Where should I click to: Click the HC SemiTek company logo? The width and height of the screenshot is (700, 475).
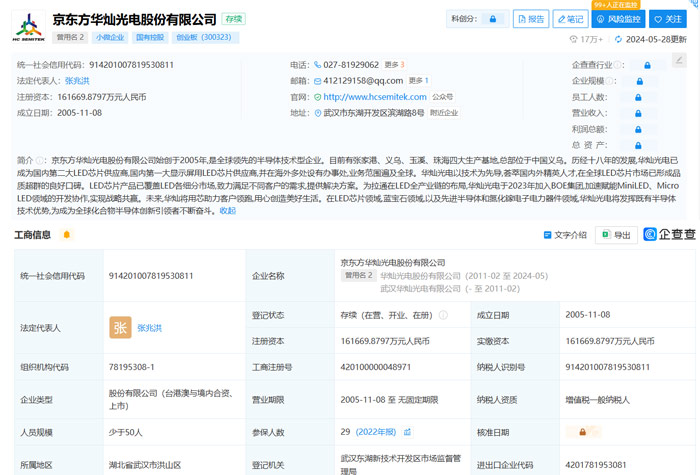(x=27, y=27)
